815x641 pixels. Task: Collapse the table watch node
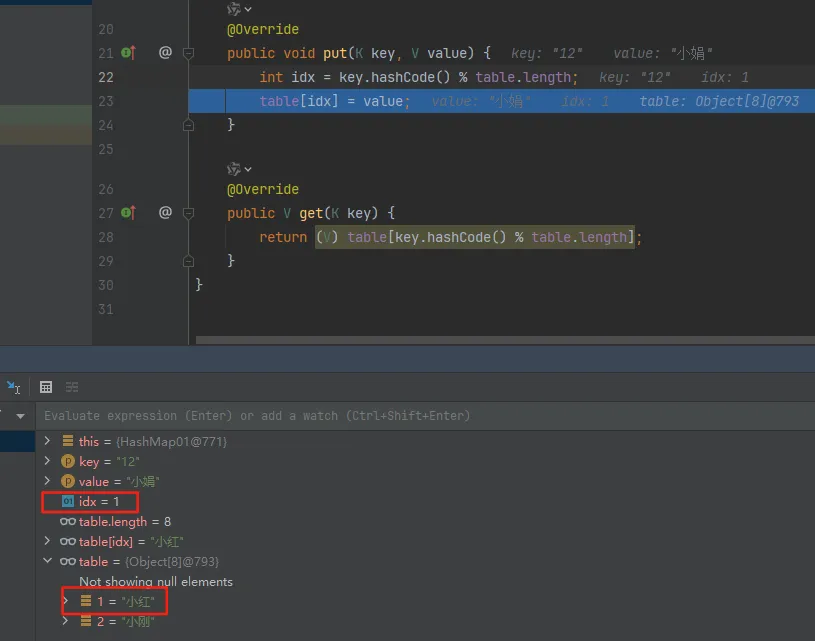47,561
